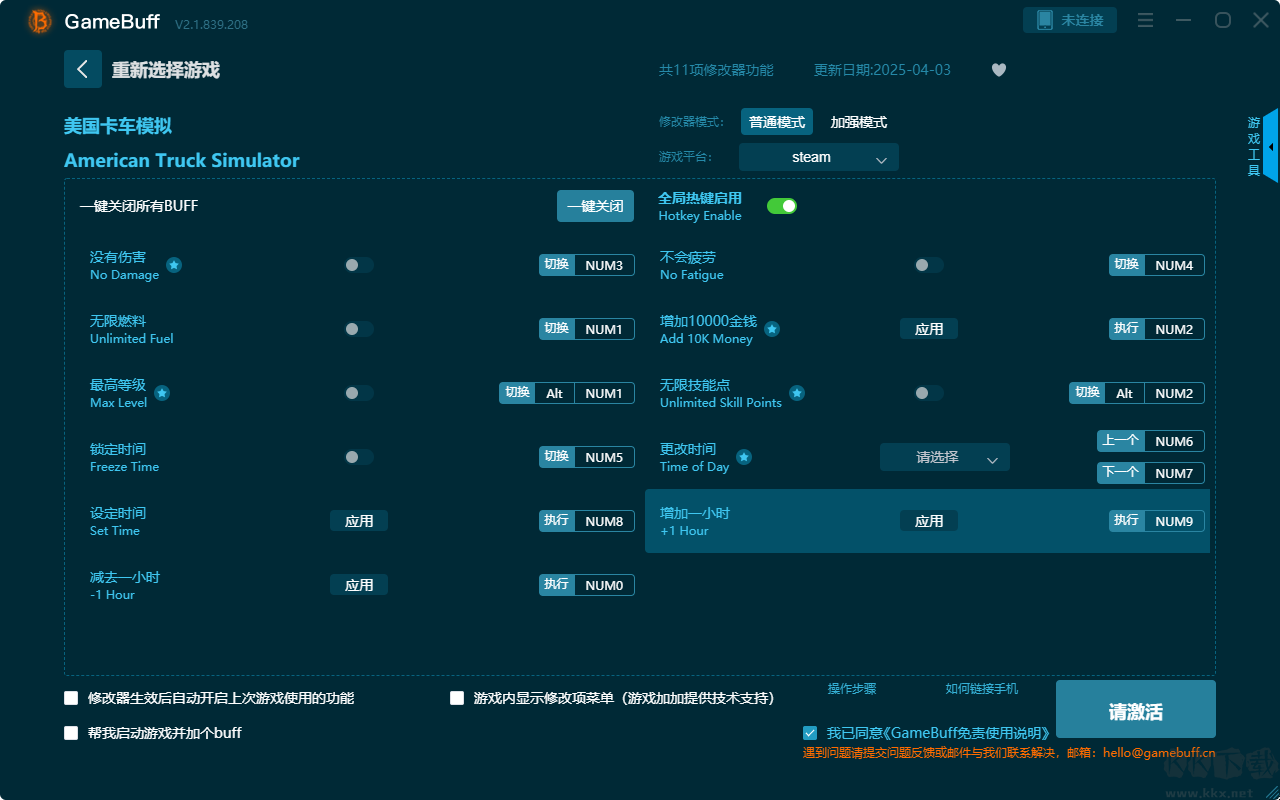1280x800 pixels.
Task: Click the star icon next to Max Level
Action: point(162,393)
